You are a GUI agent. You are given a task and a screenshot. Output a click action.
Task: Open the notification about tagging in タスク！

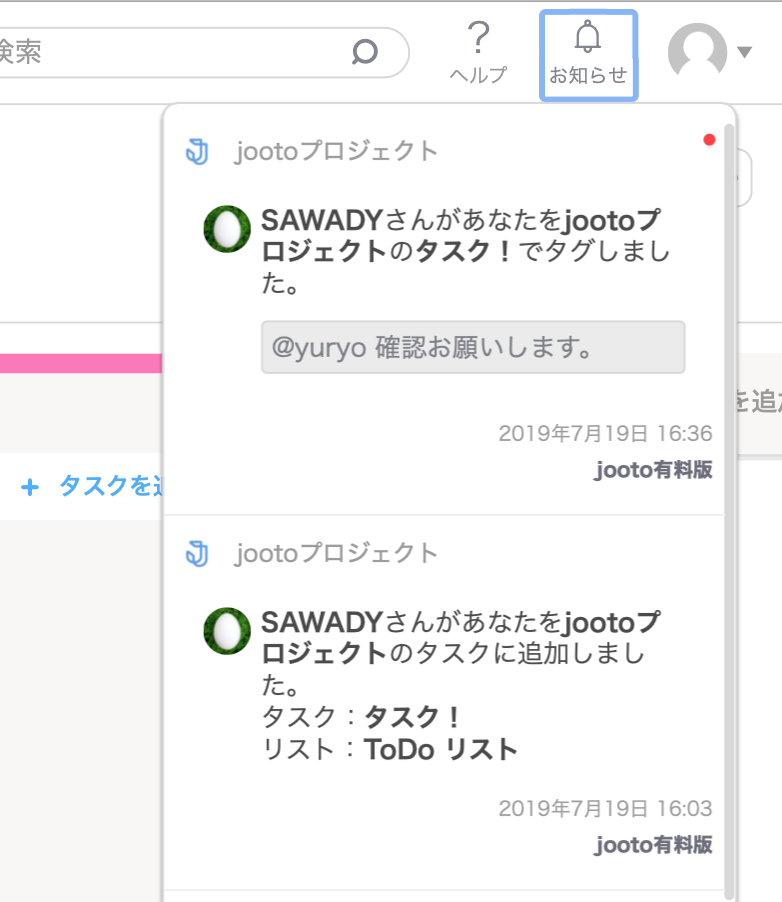[x=465, y=252]
